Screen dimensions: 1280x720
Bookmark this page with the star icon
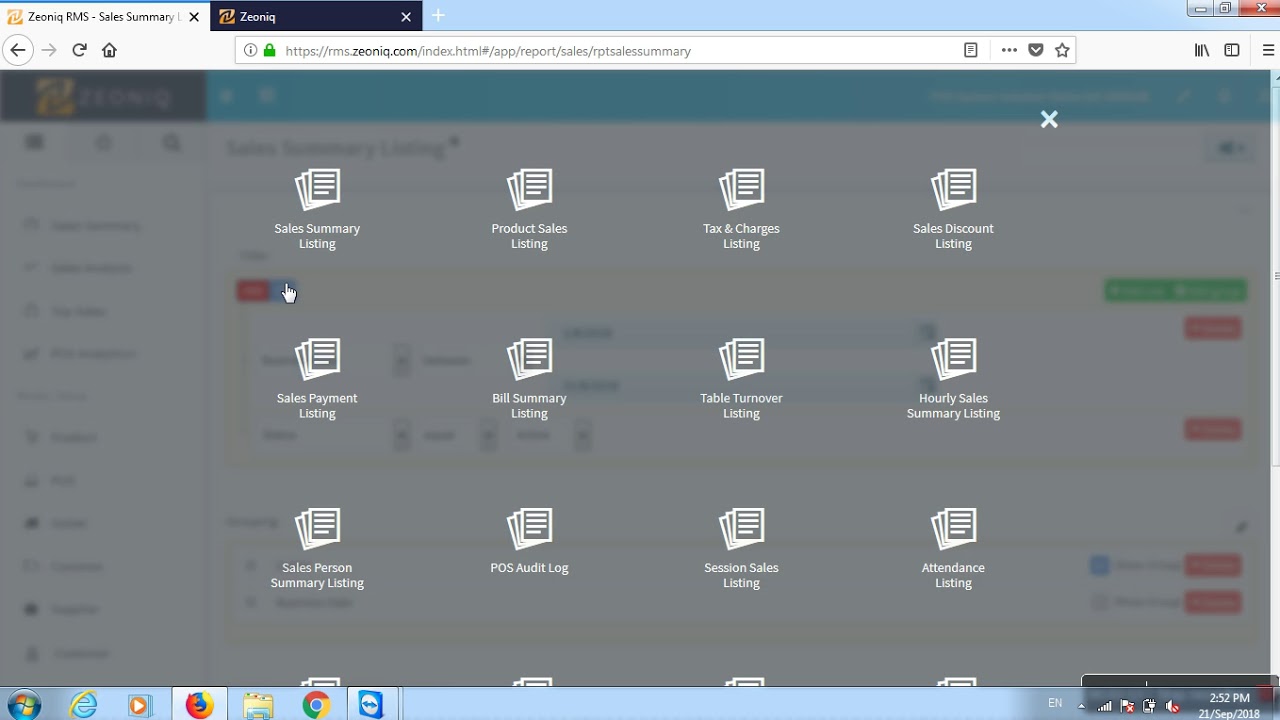[1062, 50]
